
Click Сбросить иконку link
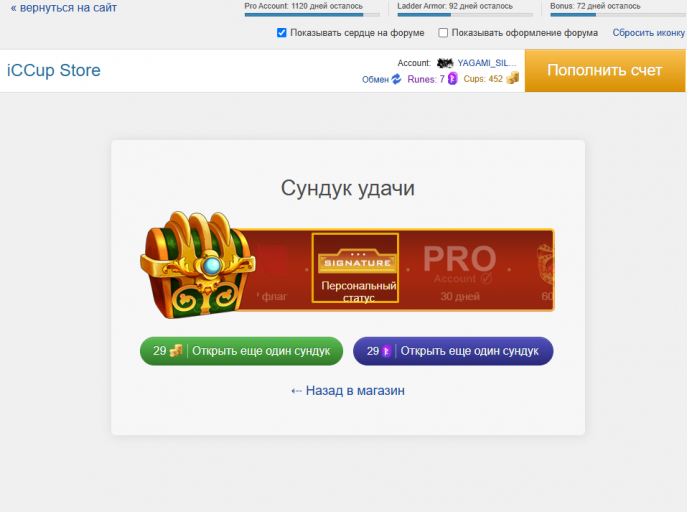tap(648, 33)
